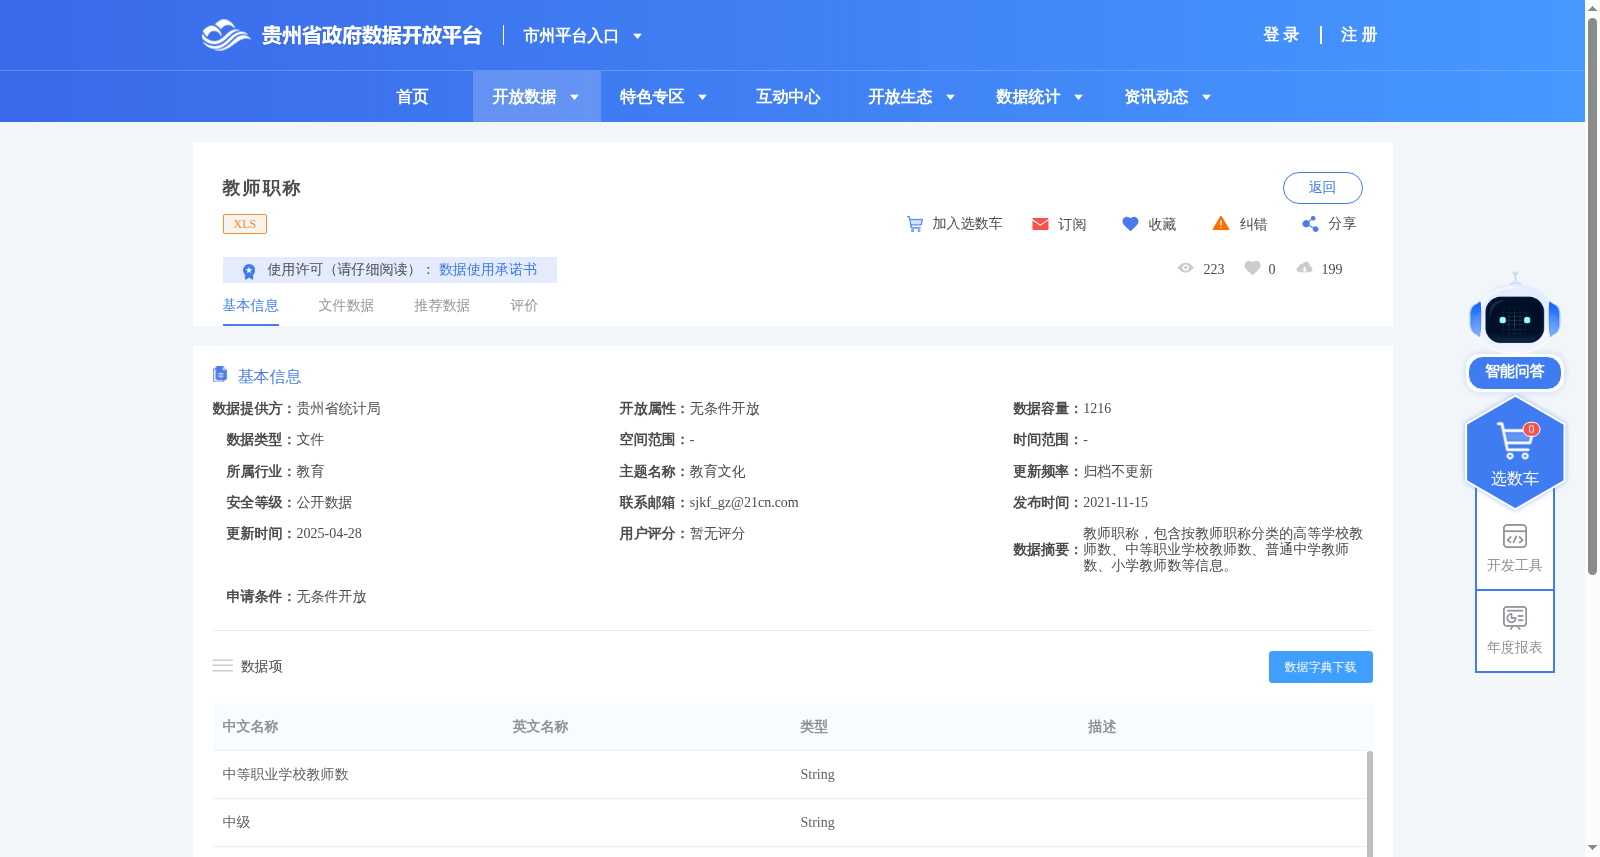Click the data table inner scrollbar
Image resolution: width=1600 pixels, height=857 pixels.
tap(1369, 804)
